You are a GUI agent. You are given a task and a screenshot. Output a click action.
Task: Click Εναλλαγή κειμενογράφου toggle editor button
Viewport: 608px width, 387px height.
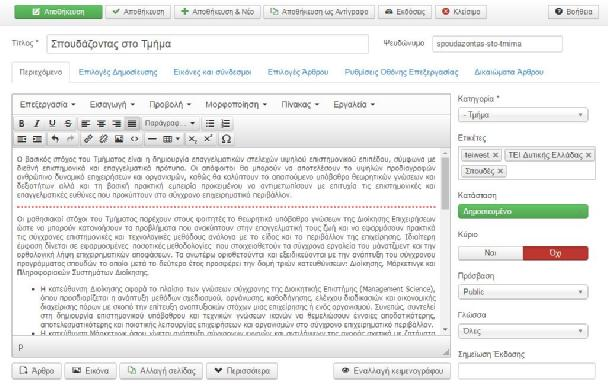tap(392, 371)
